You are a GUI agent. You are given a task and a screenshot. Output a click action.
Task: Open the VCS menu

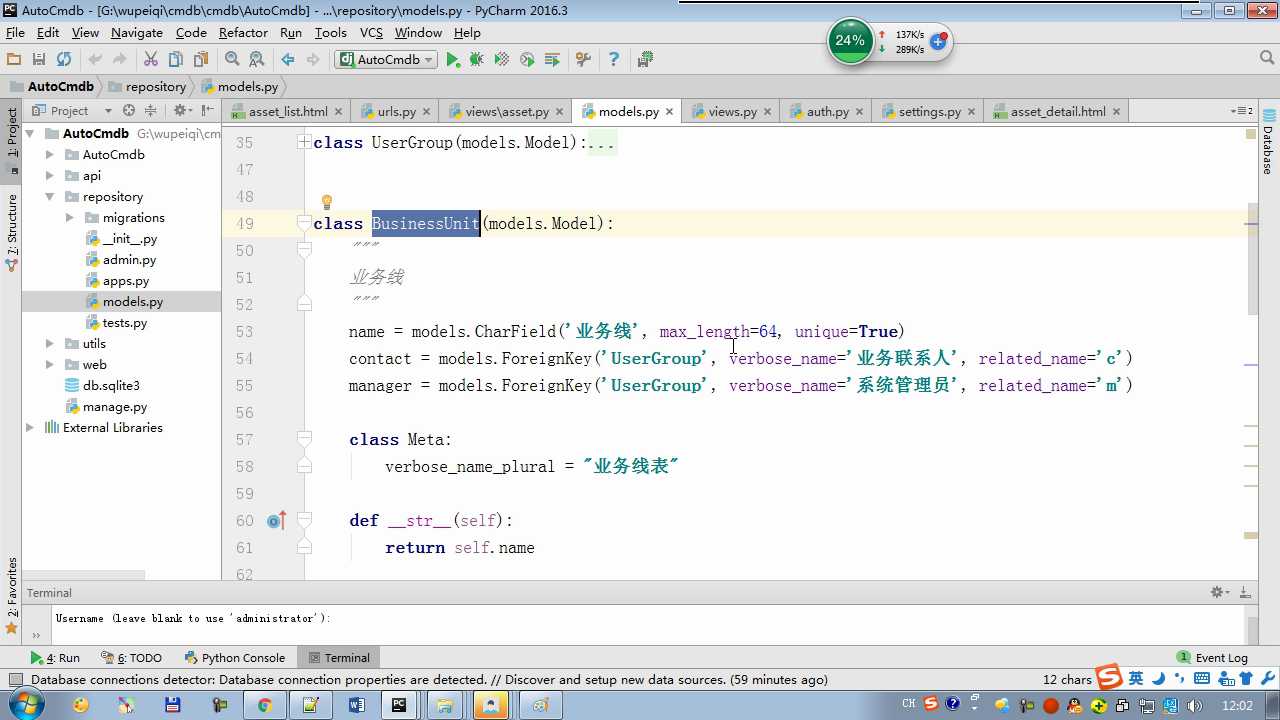pos(371,32)
